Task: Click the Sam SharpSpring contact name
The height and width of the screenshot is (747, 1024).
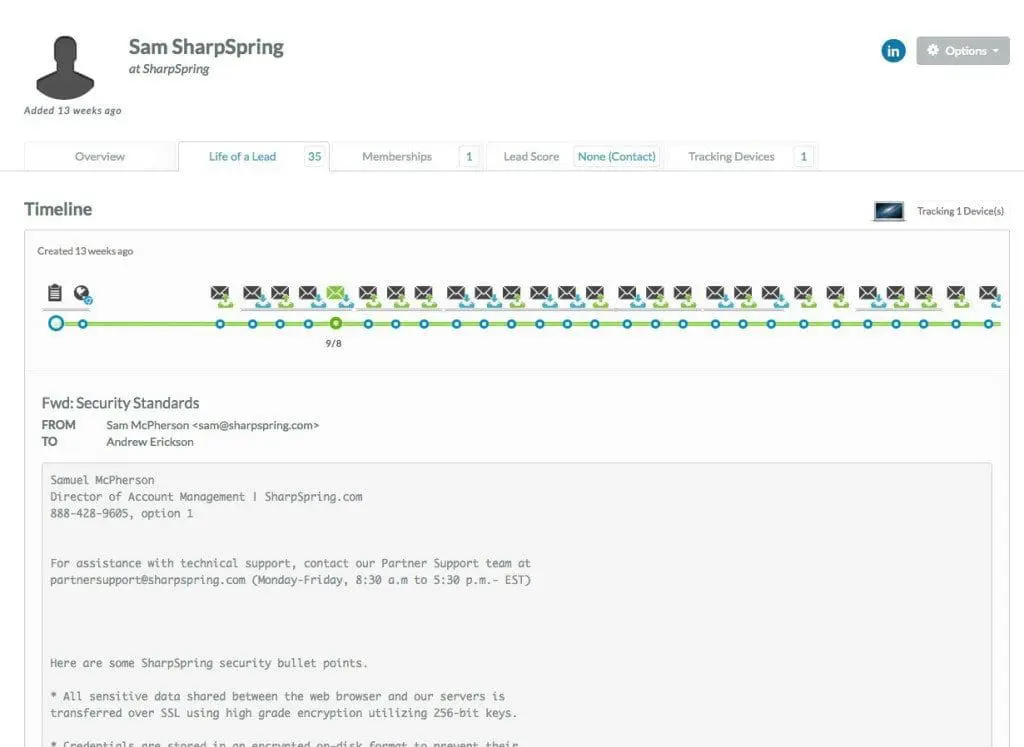Action: [206, 47]
